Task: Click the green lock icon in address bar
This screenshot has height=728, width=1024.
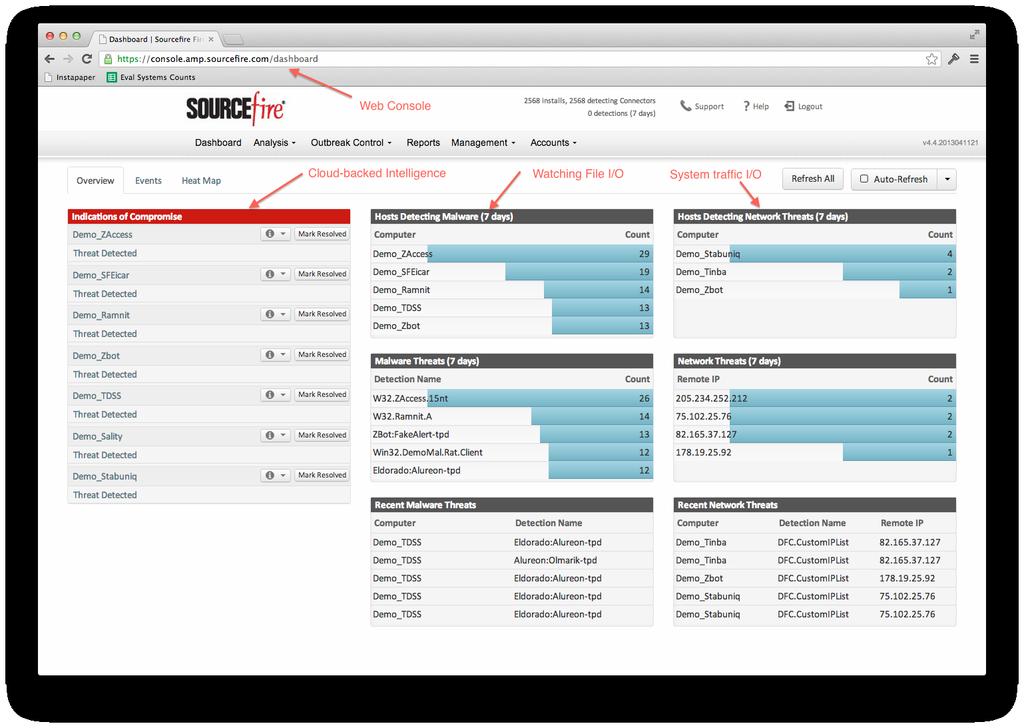Action: click(x=108, y=59)
